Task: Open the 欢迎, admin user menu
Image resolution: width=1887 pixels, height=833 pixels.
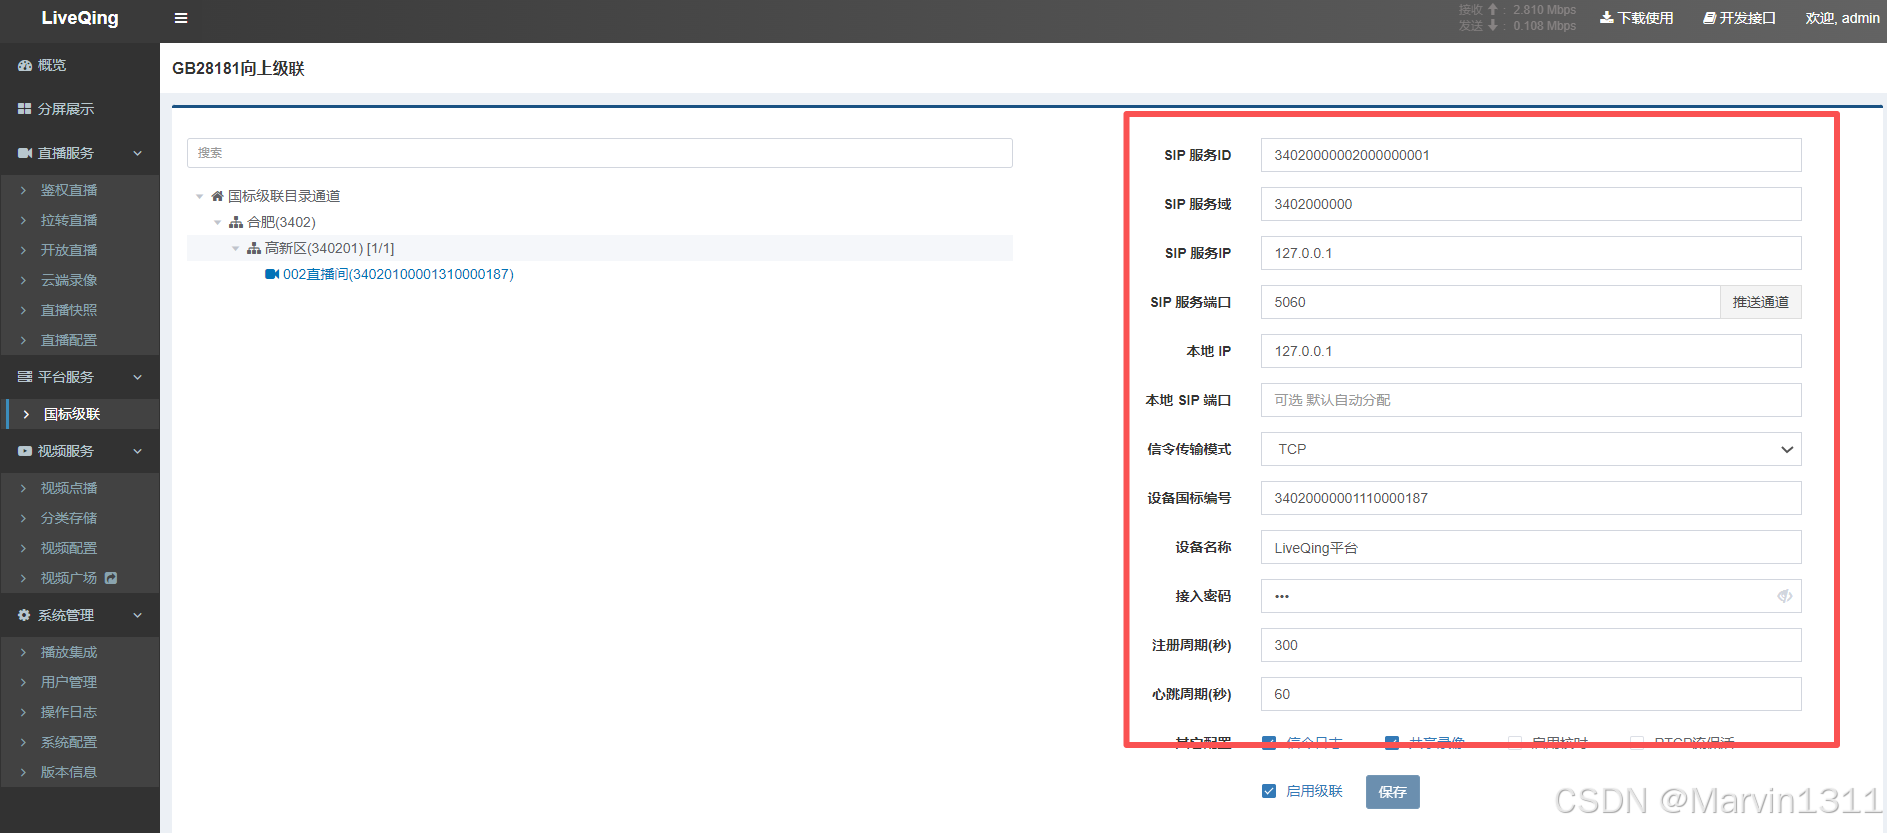Action: pyautogui.click(x=1842, y=18)
